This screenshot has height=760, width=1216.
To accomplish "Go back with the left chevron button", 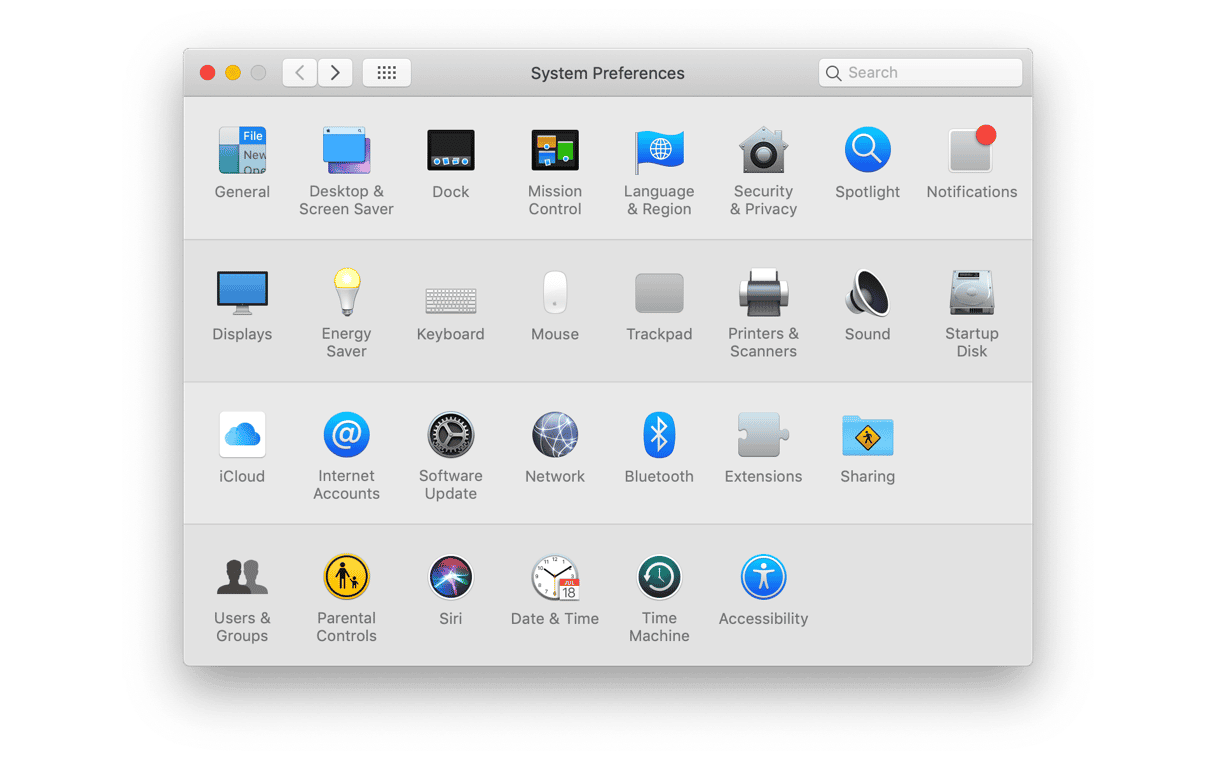I will tap(300, 73).
